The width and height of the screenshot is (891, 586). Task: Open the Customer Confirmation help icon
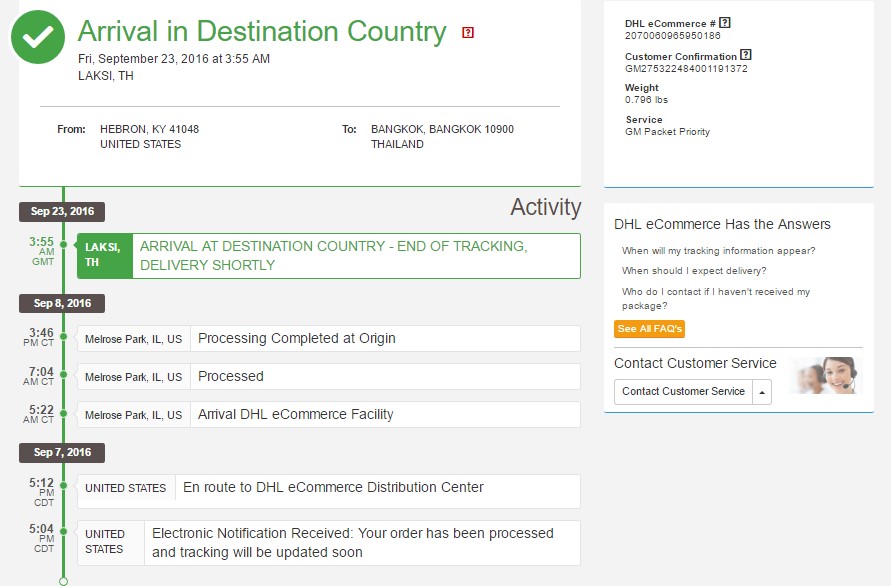click(x=746, y=55)
